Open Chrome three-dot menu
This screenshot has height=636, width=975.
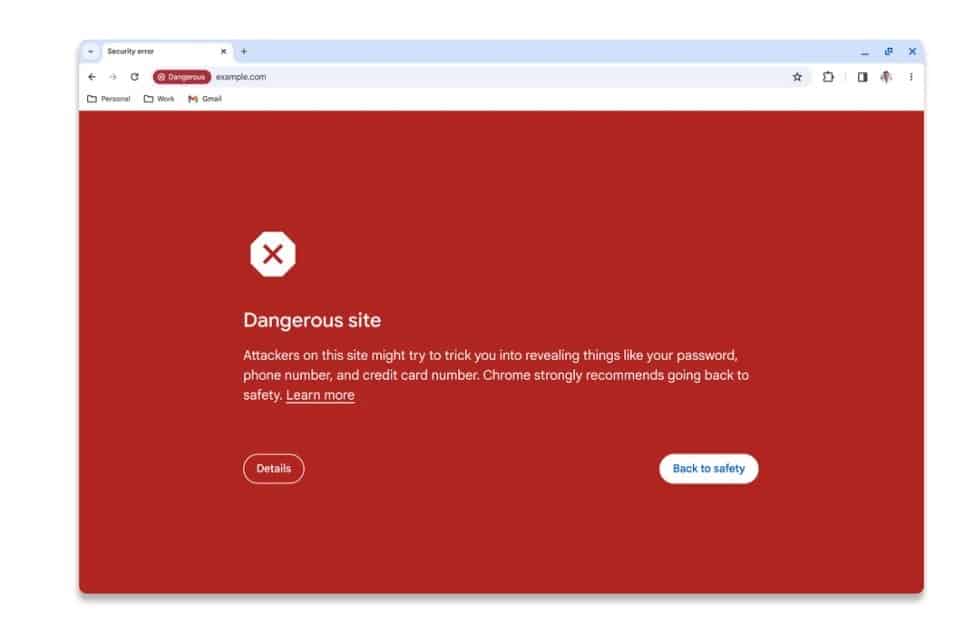[911, 77]
